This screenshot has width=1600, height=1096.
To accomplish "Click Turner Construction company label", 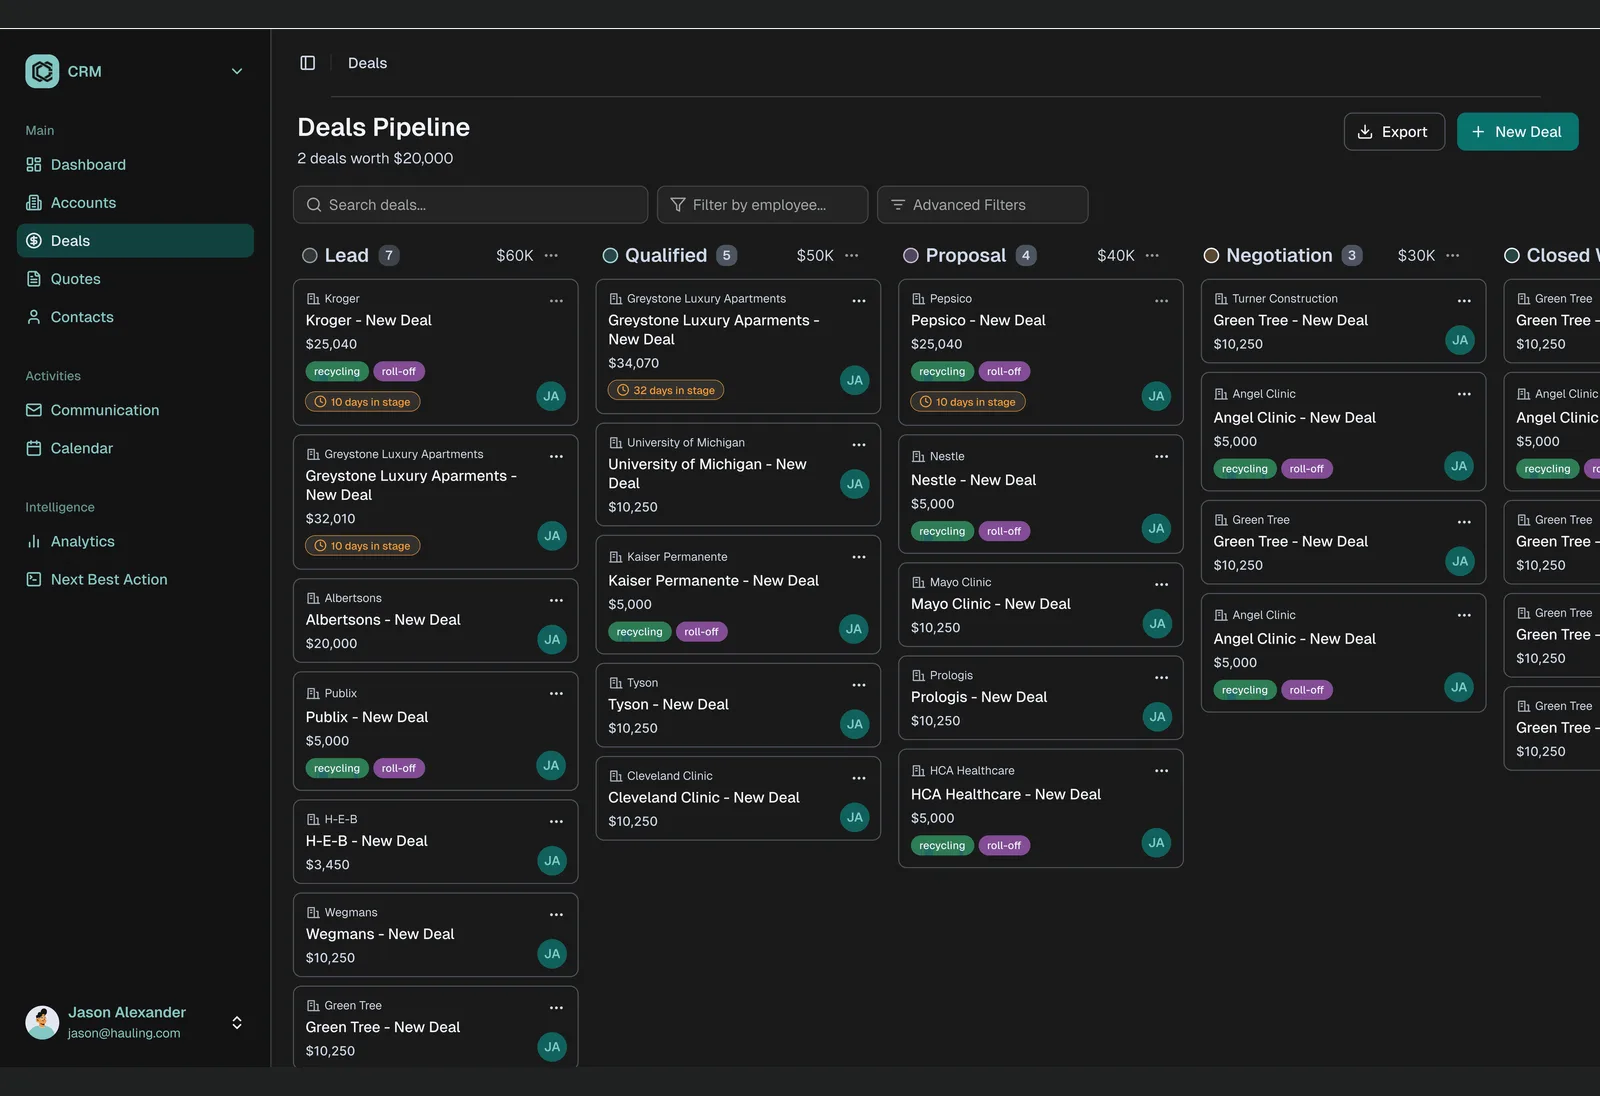I will click(x=1285, y=299).
